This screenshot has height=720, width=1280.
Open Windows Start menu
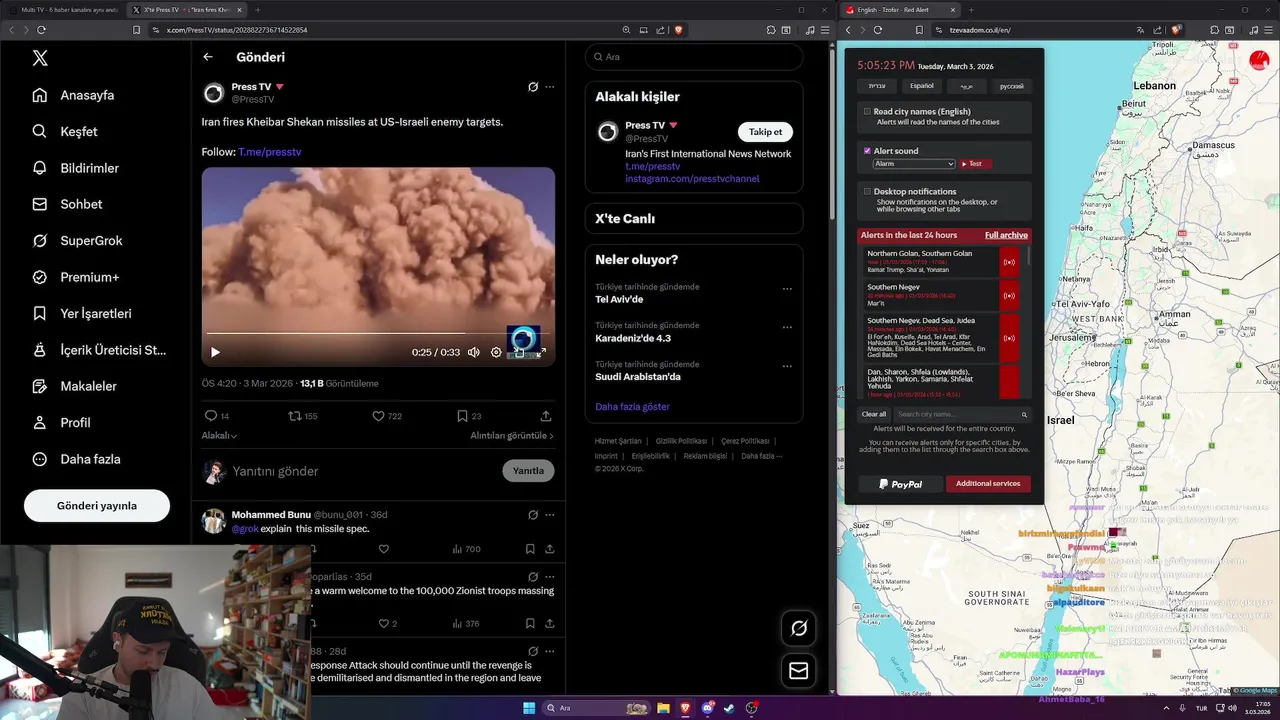click(x=529, y=708)
